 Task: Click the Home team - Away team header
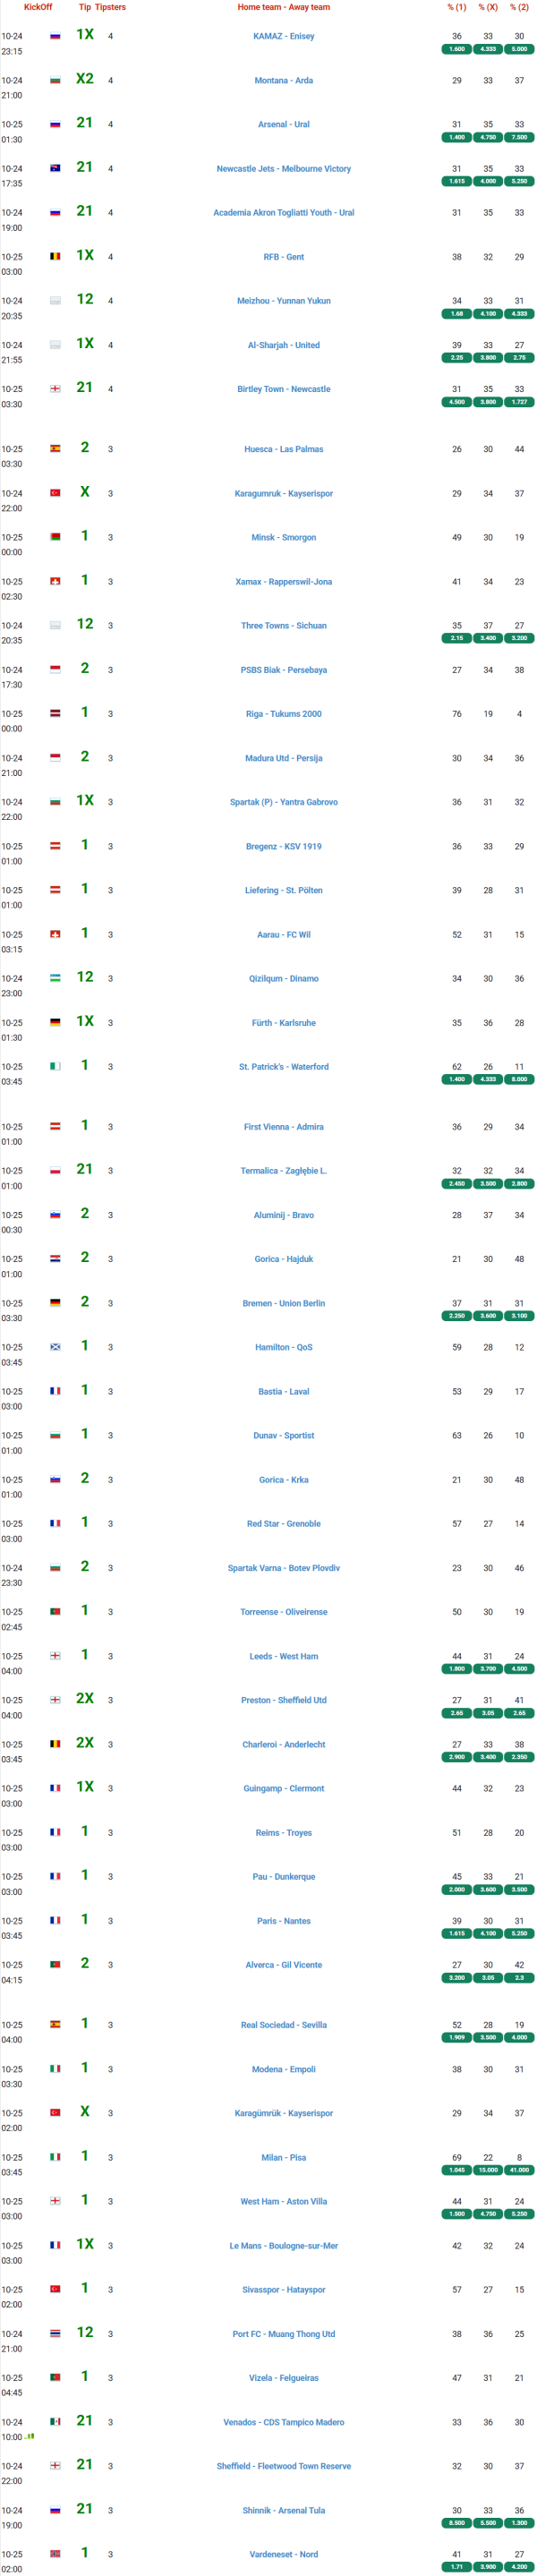pyautogui.click(x=283, y=7)
